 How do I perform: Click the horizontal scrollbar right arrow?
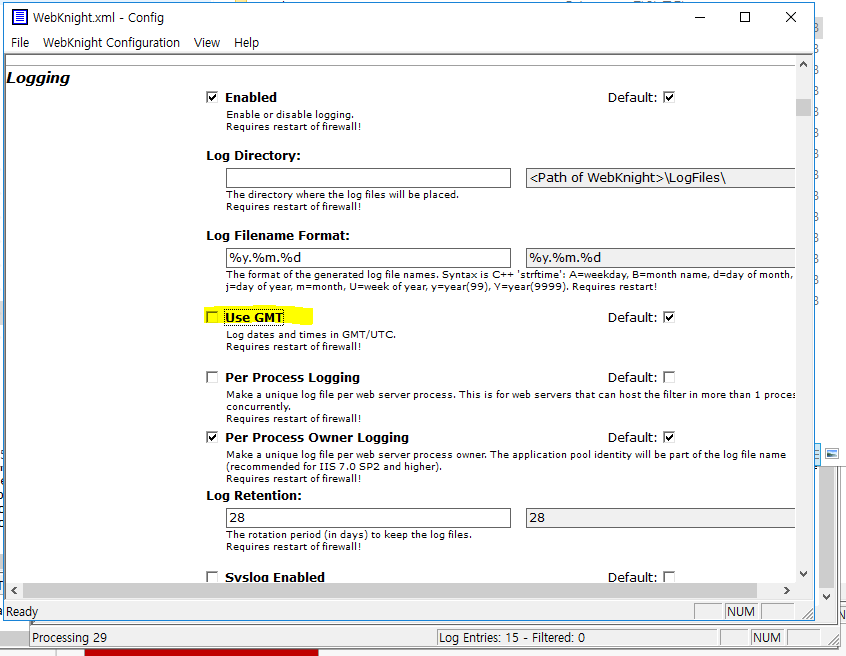pyautogui.click(x=787, y=590)
